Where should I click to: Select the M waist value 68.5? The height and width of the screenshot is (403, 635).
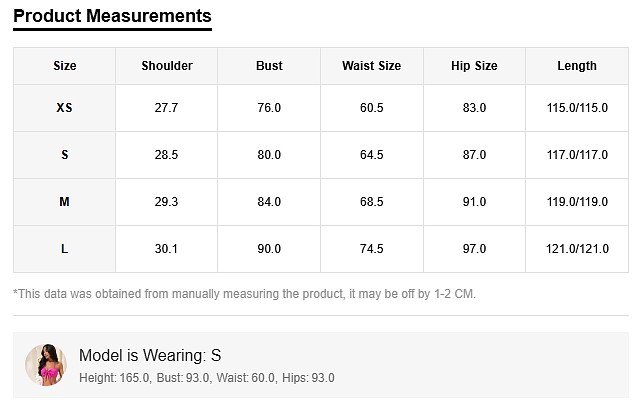coord(371,202)
